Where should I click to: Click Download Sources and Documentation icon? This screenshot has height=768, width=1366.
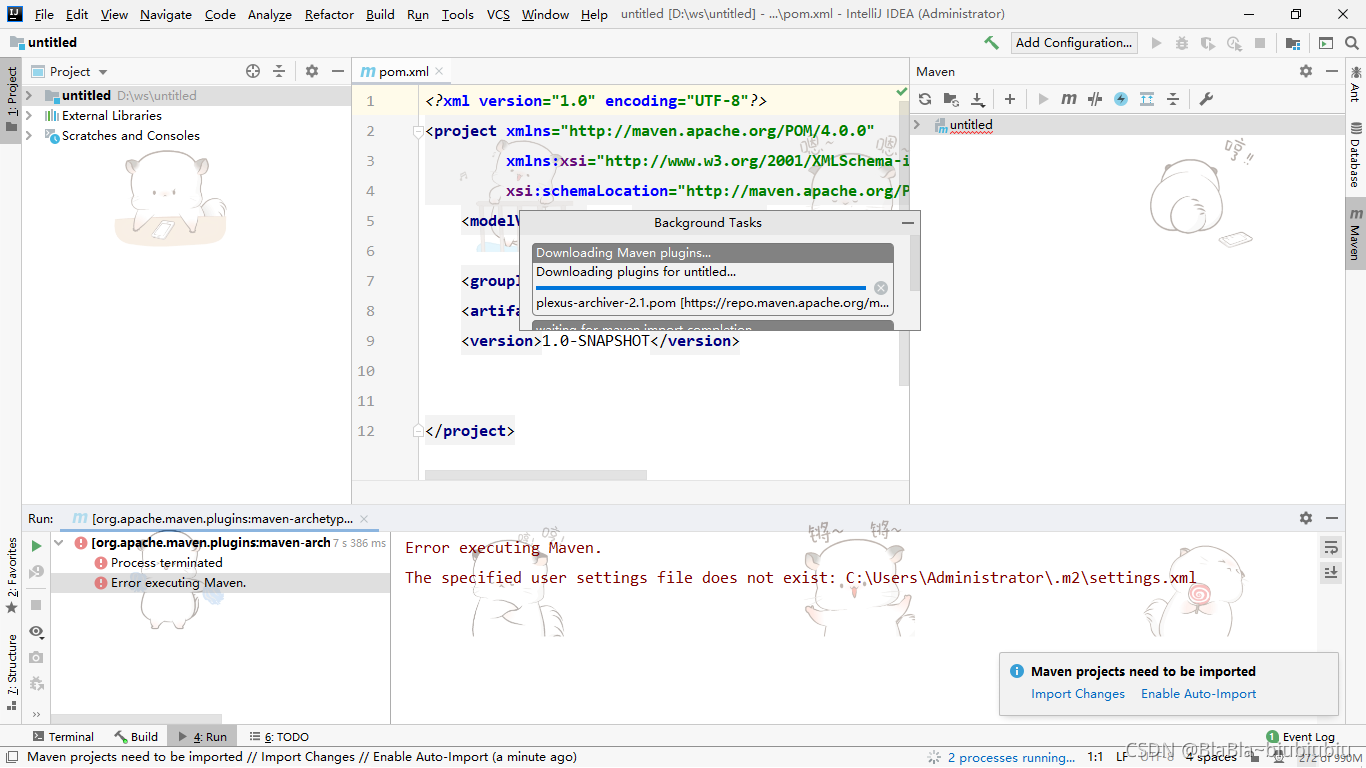click(978, 99)
